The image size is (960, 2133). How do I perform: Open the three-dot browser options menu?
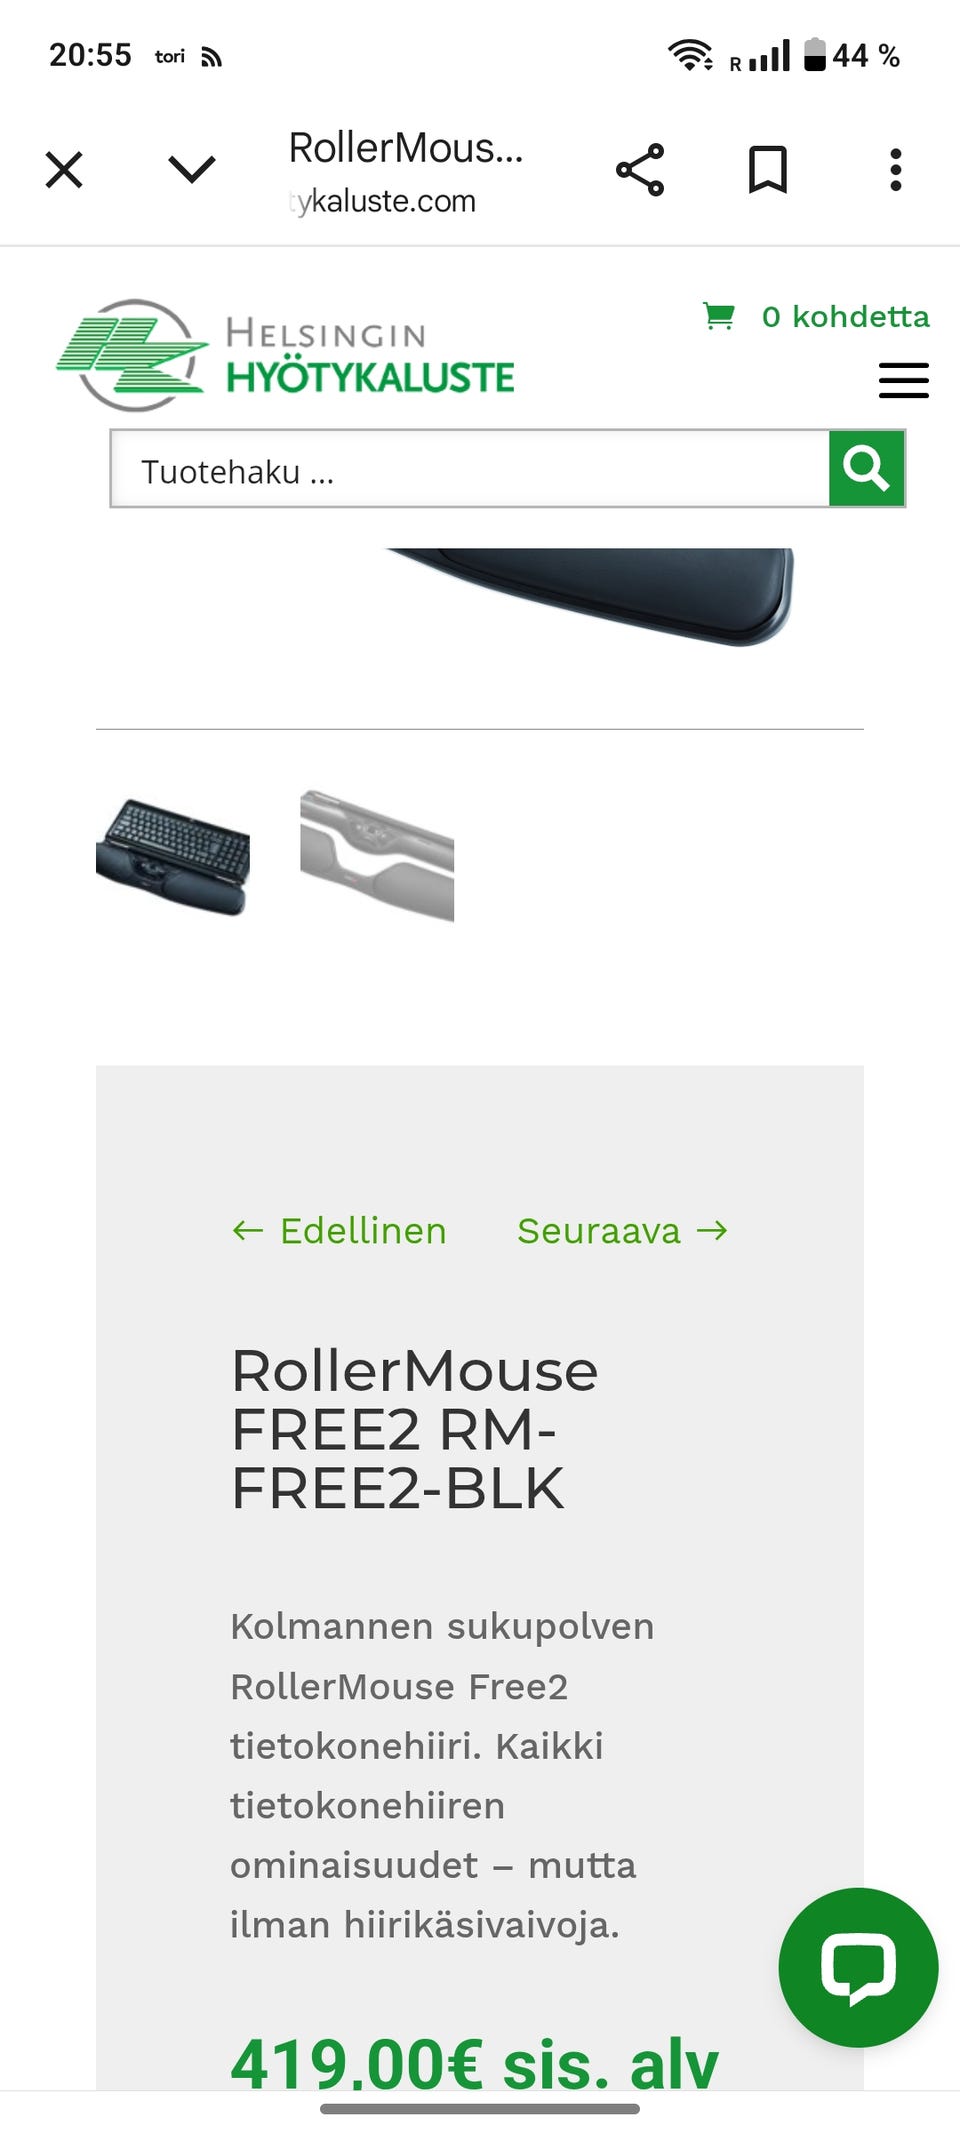pyautogui.click(x=896, y=170)
